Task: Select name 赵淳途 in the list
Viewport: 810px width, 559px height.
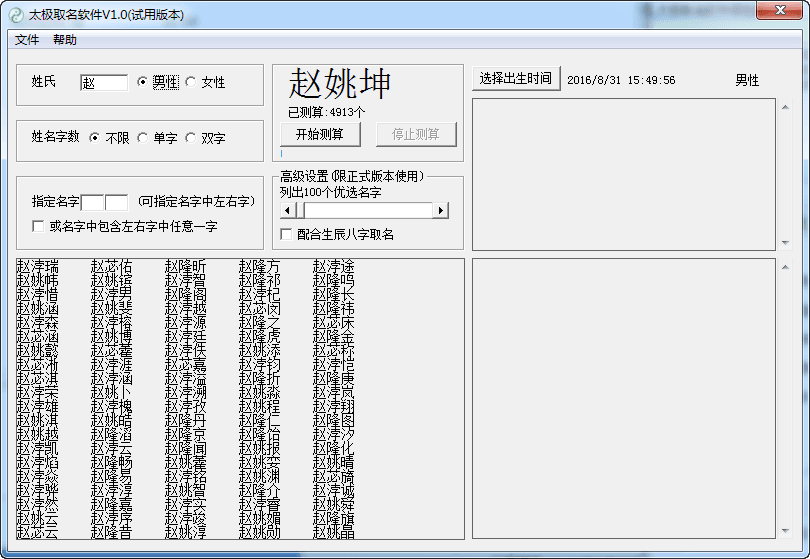Action: click(334, 267)
